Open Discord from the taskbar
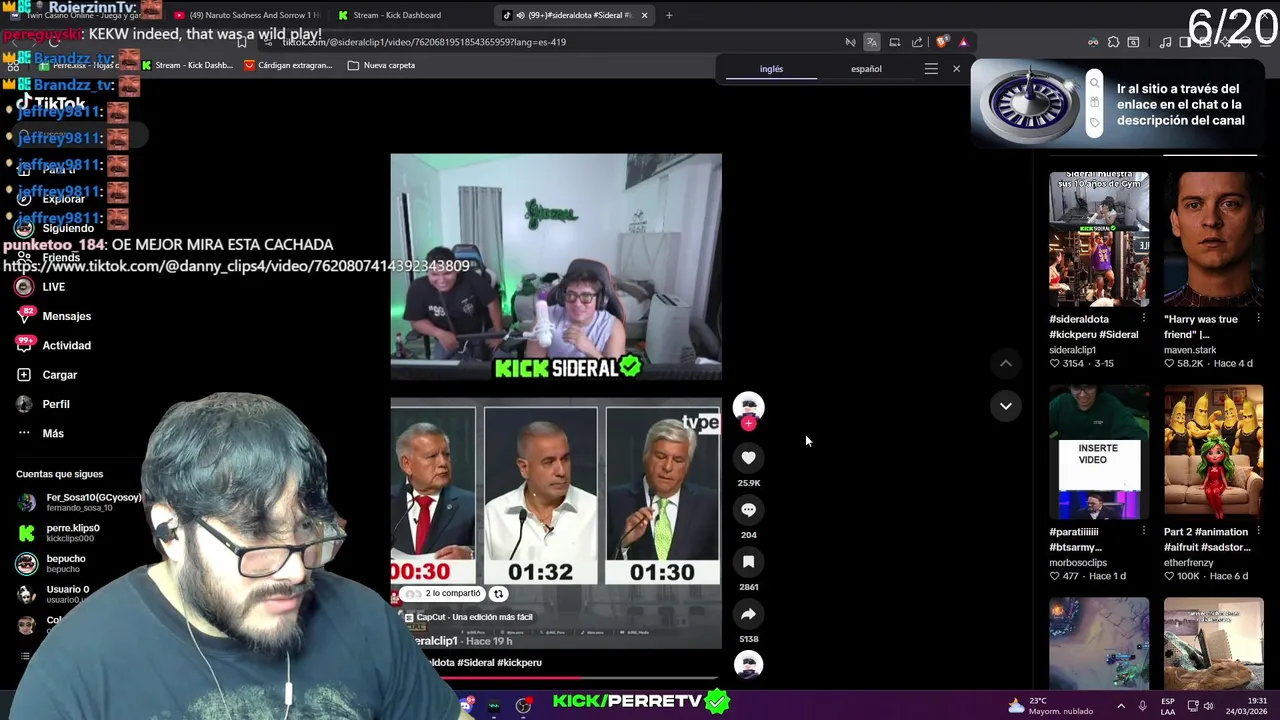The height and width of the screenshot is (720, 1280). tap(466, 705)
